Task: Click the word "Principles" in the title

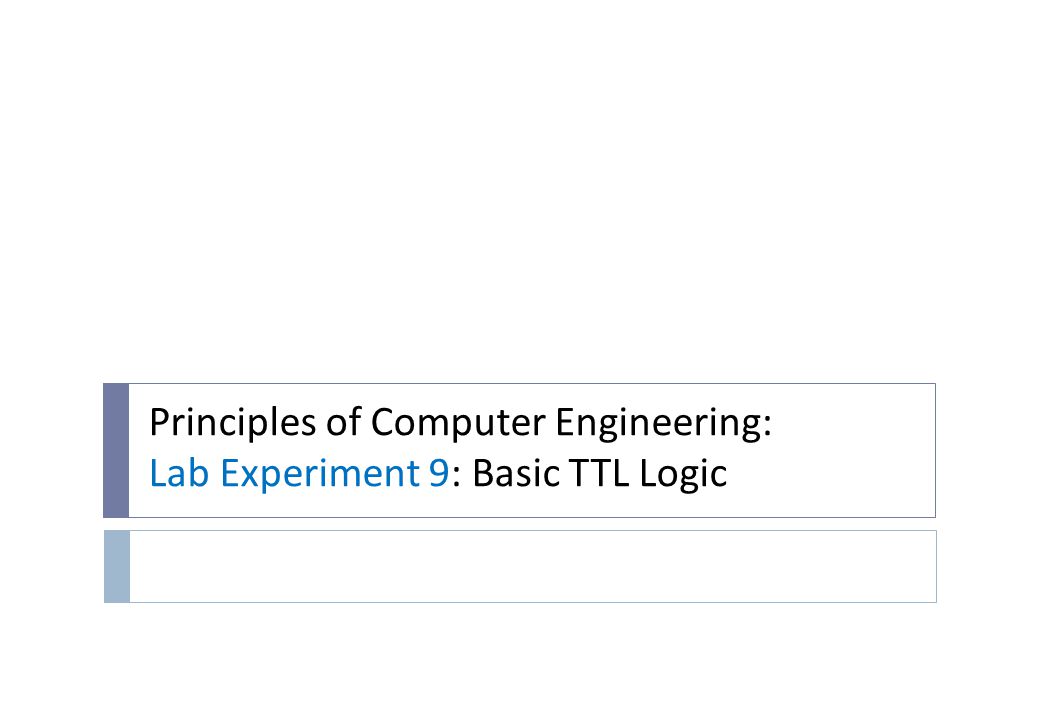Action: coord(232,422)
